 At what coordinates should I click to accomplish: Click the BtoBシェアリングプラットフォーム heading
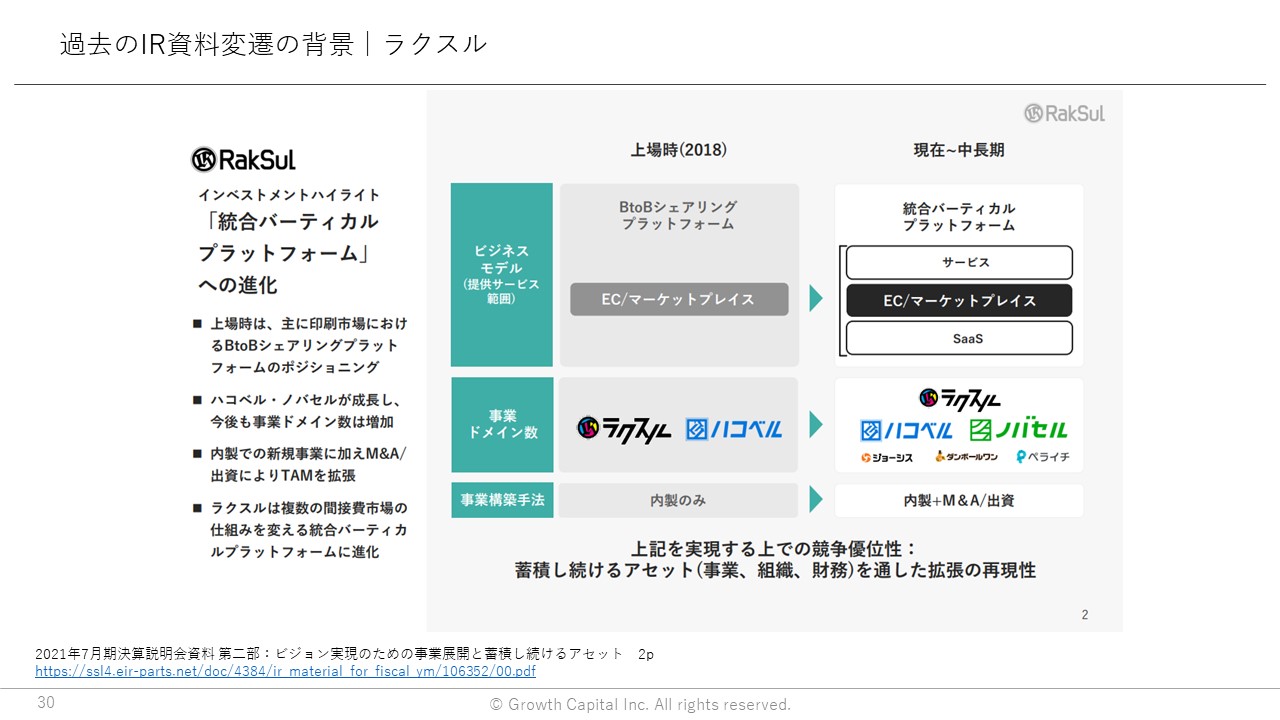coord(679,215)
